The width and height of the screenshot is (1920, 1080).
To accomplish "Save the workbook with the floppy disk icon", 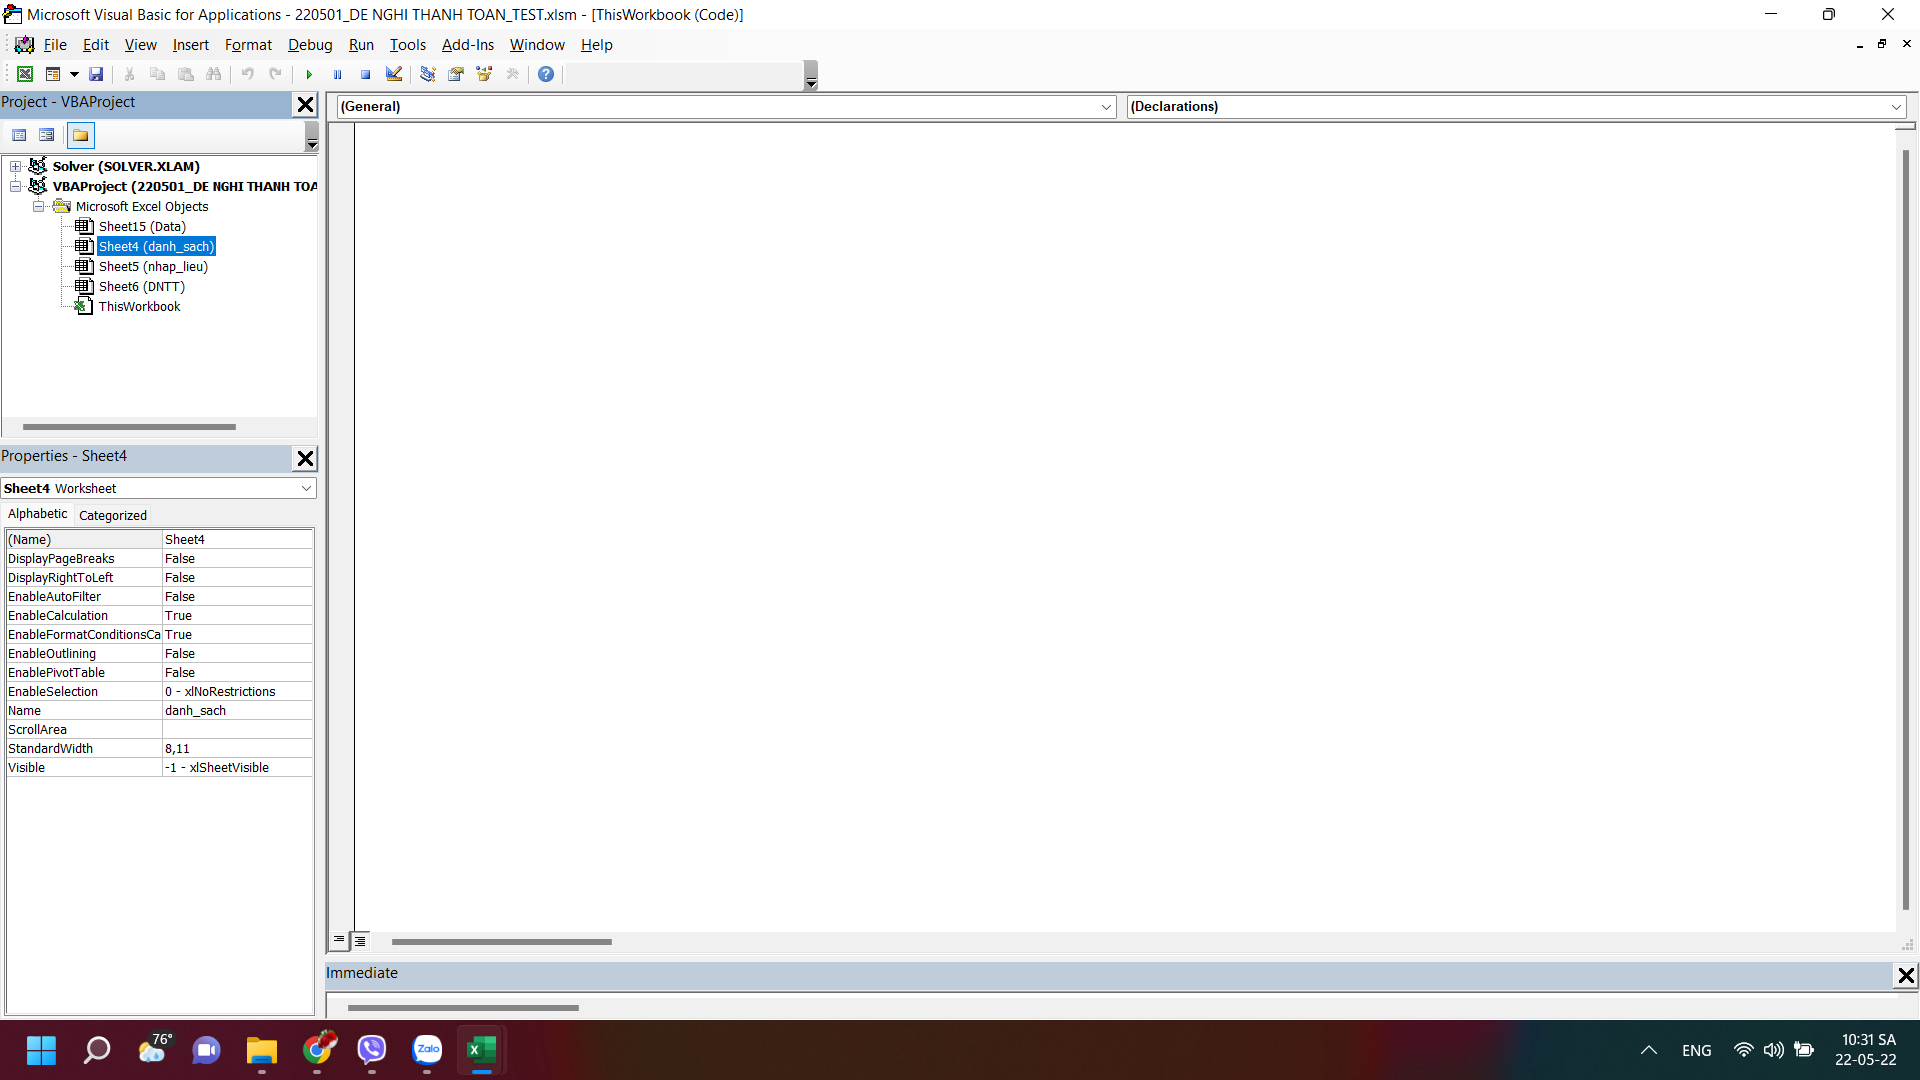I will point(96,74).
